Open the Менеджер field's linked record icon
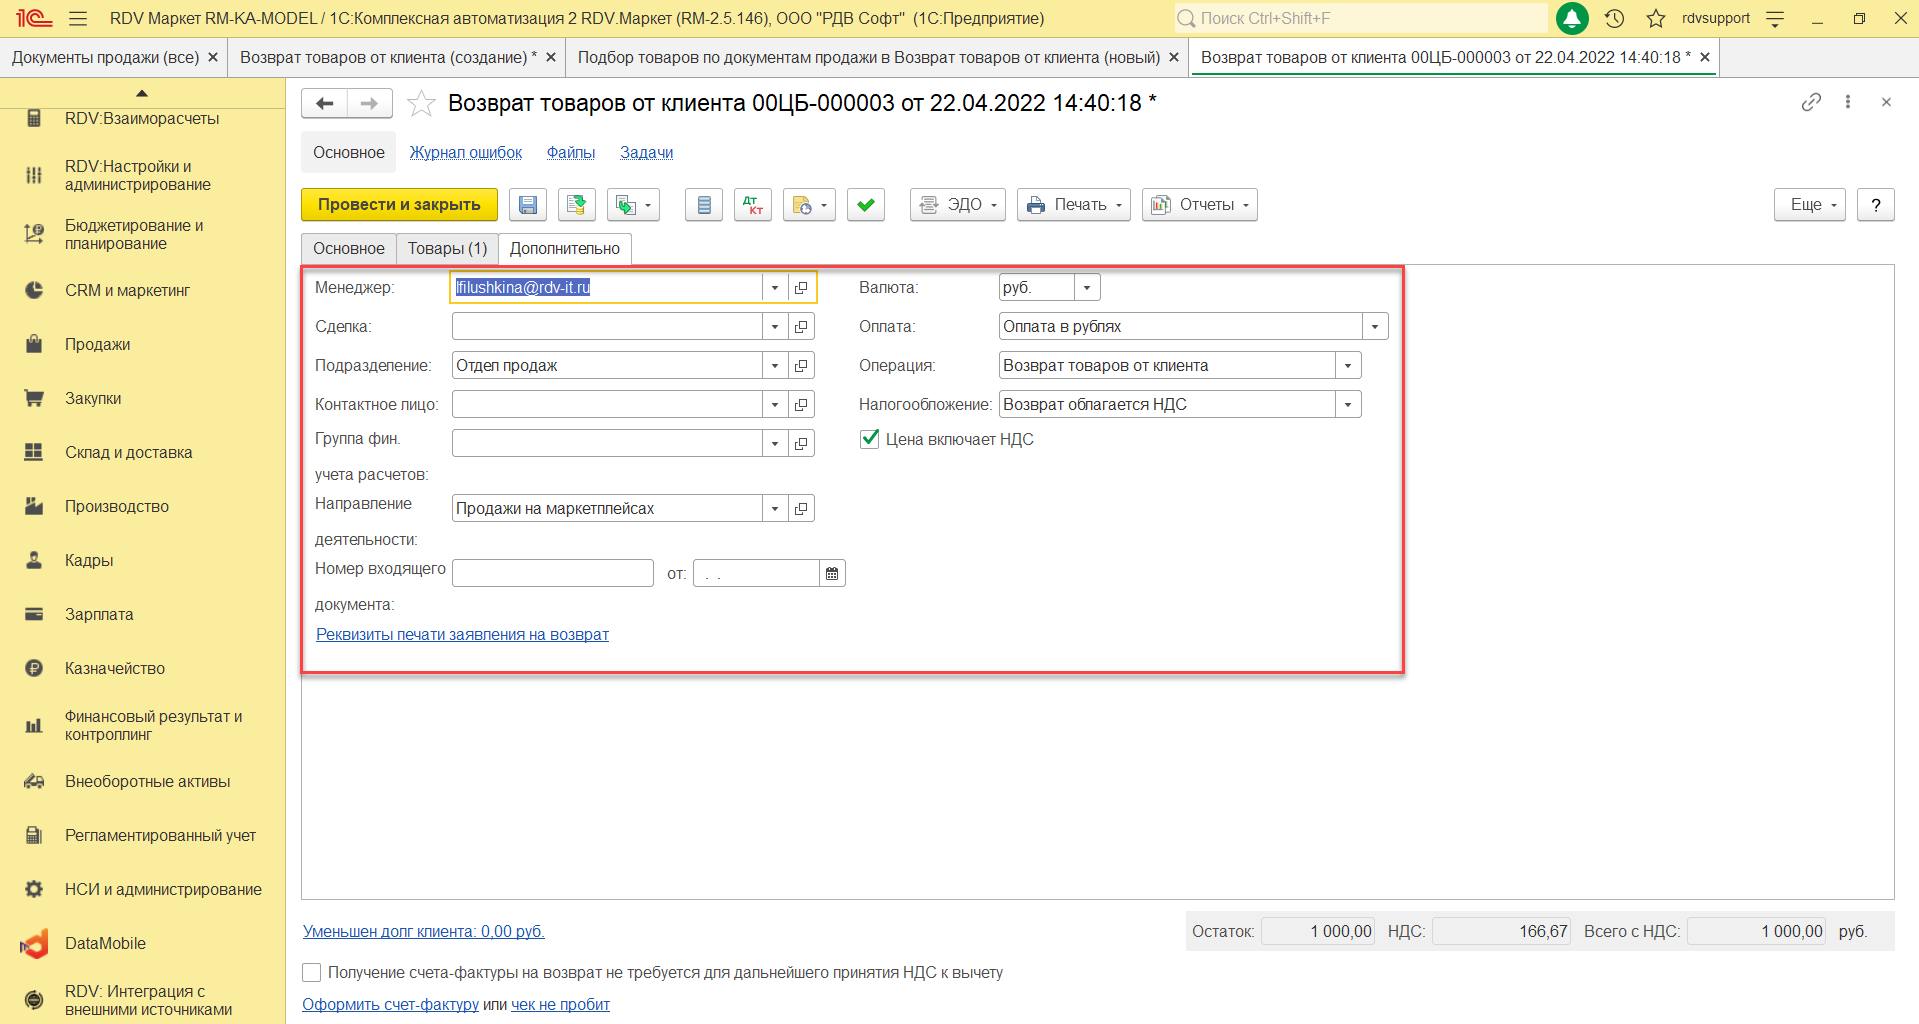Screen dimensions: 1919x1024 801,288
